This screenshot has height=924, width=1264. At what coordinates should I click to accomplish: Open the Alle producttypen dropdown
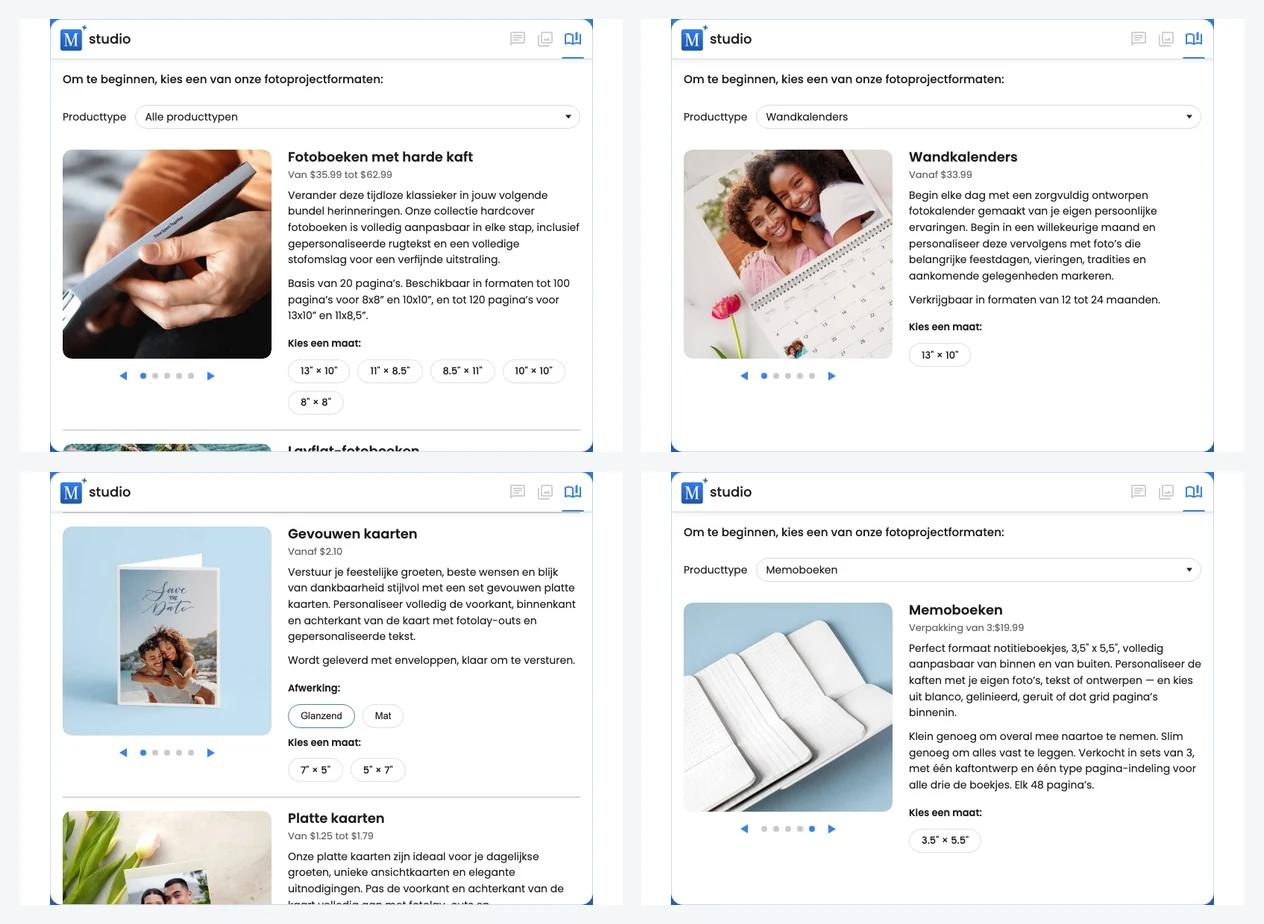point(358,117)
